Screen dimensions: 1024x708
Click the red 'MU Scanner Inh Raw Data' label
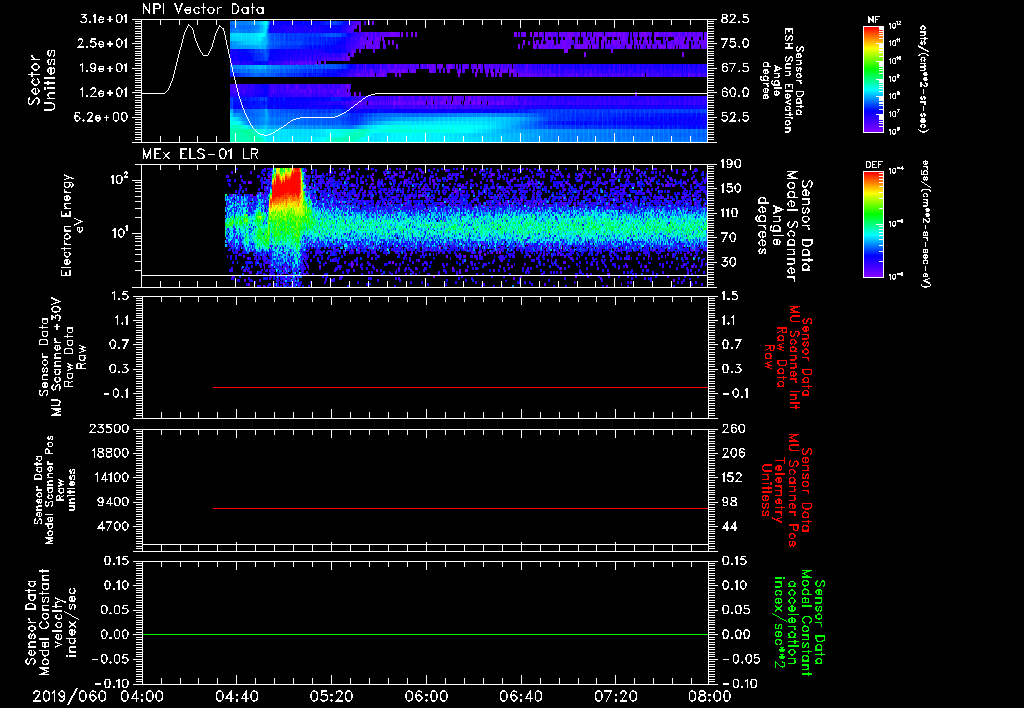tap(786, 357)
